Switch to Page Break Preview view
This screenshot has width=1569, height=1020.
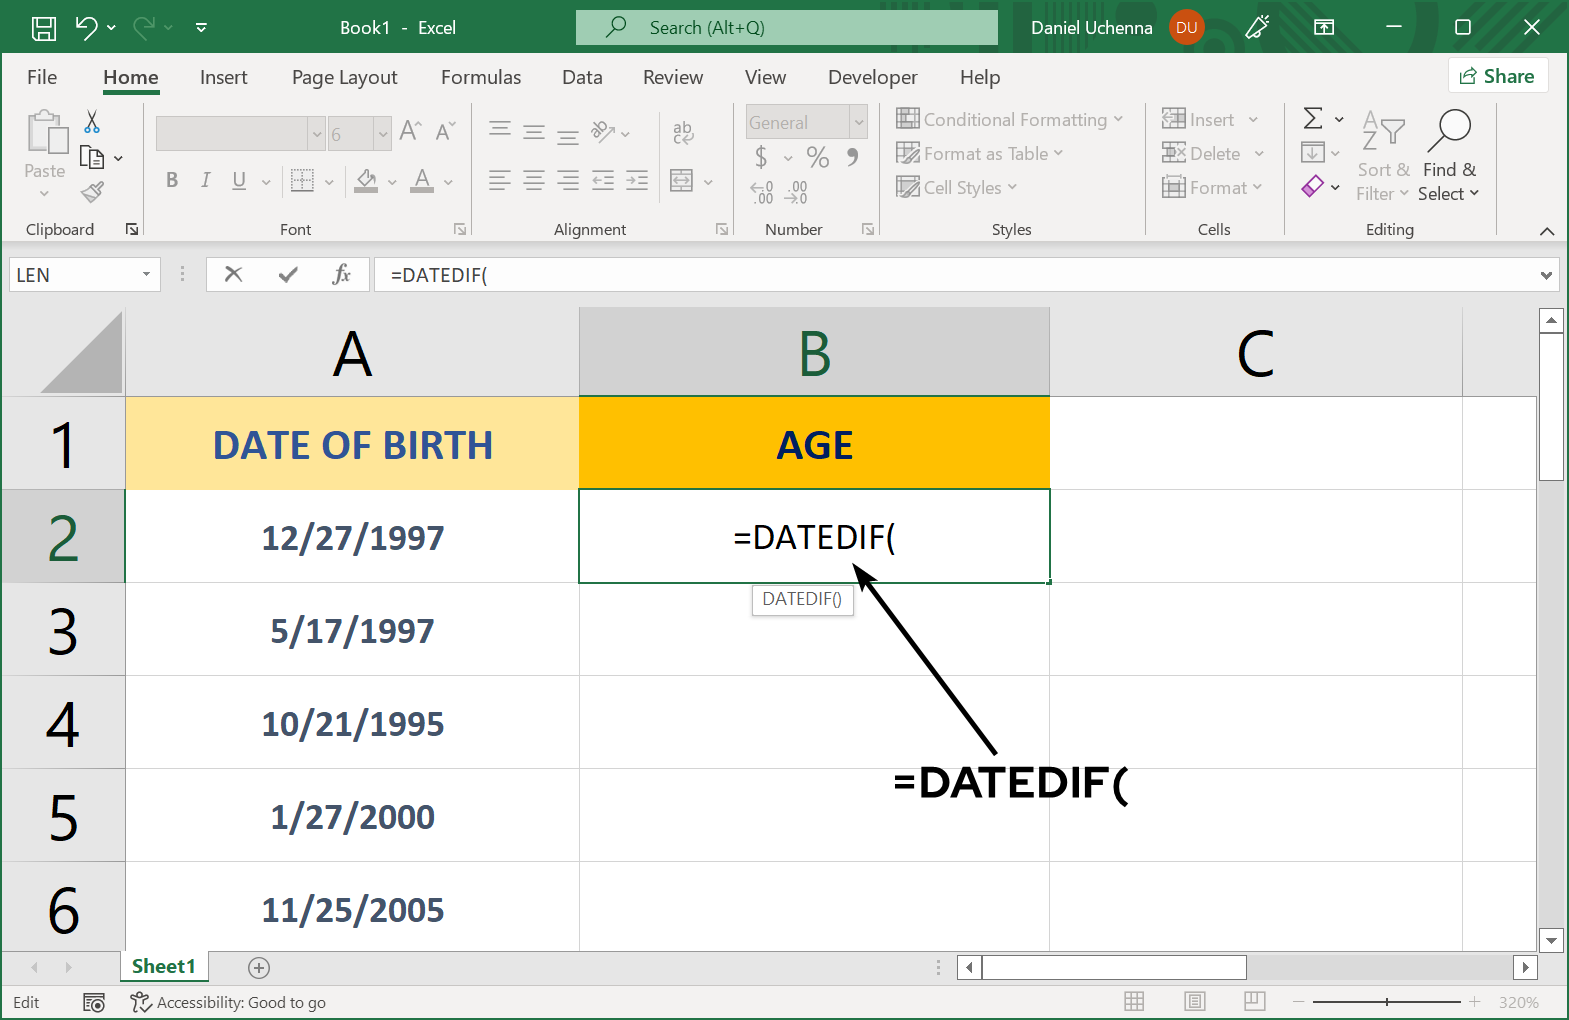click(x=1254, y=1002)
